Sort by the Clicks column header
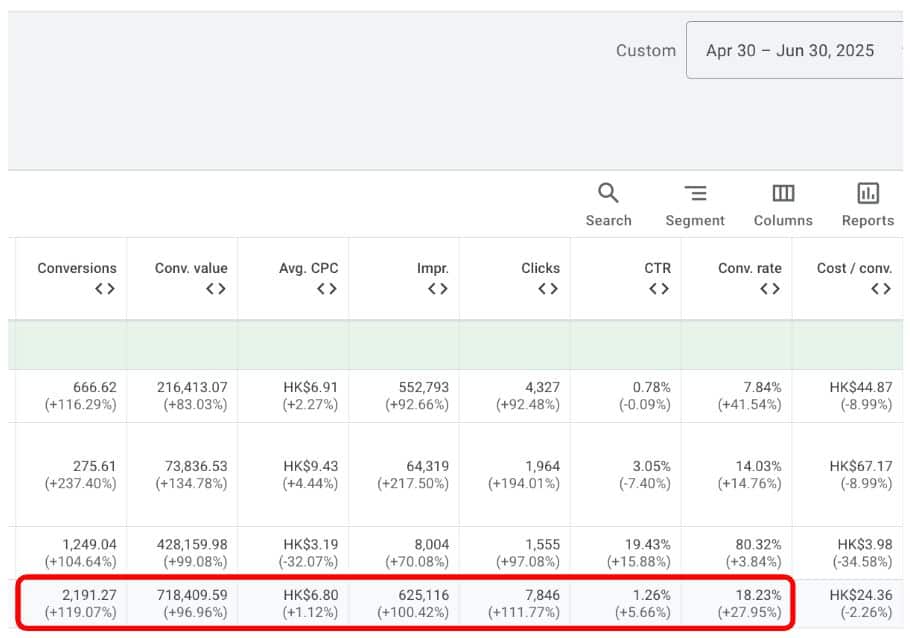Viewport: 910px width, 638px height. tap(540, 268)
